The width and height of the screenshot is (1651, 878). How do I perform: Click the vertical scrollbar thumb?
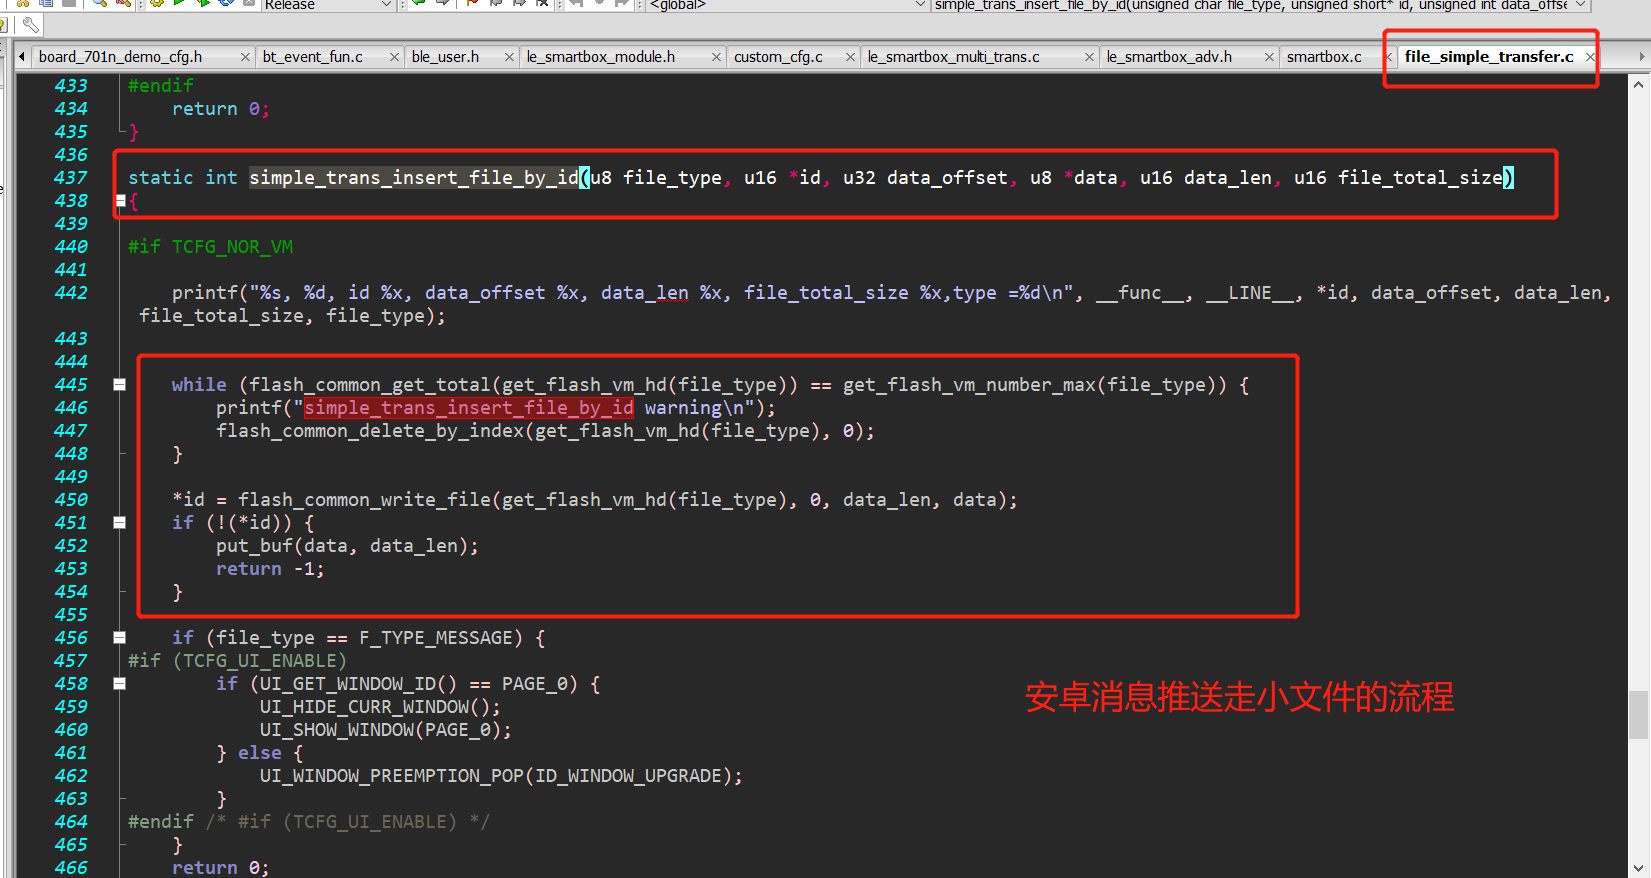click(1638, 714)
